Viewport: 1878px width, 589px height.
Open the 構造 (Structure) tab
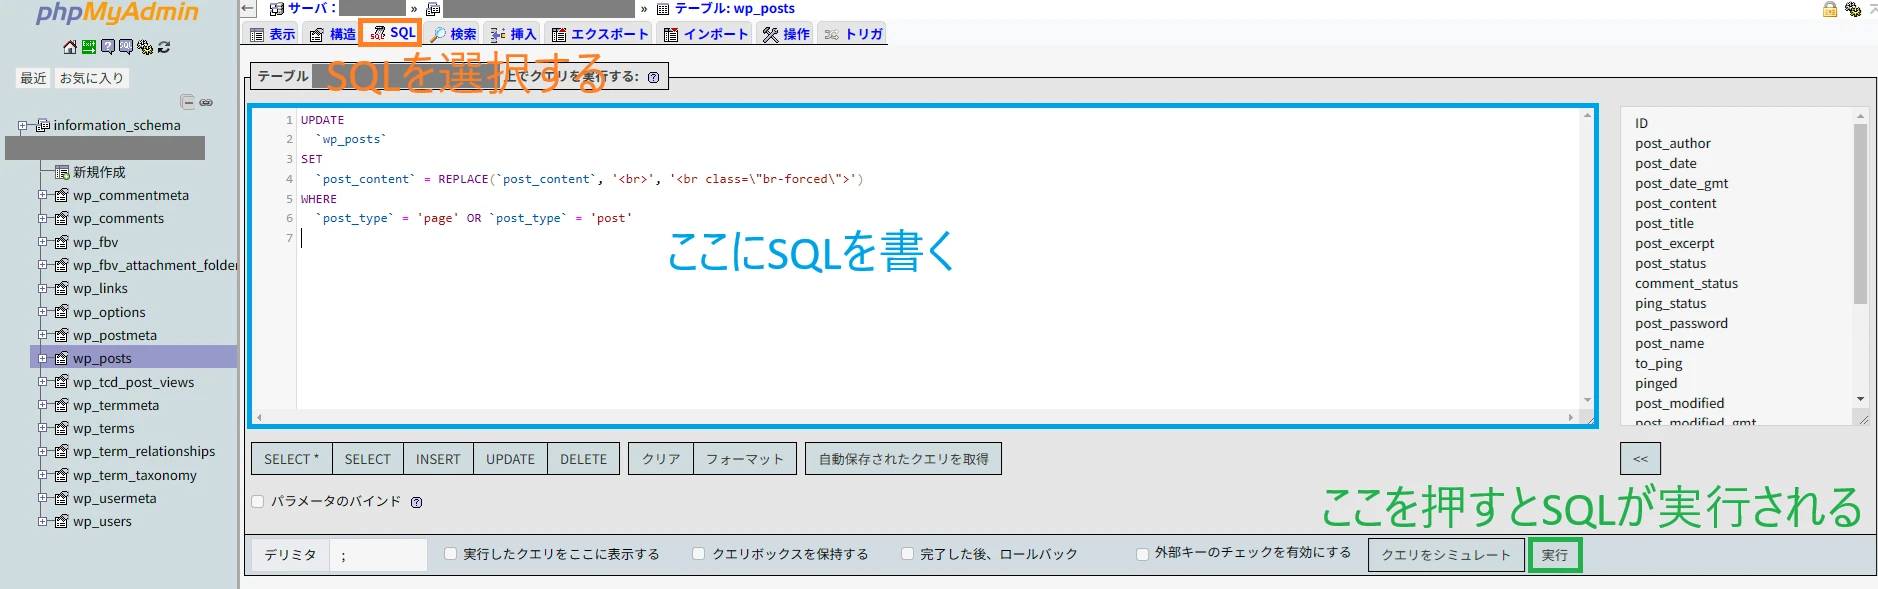[x=332, y=34]
